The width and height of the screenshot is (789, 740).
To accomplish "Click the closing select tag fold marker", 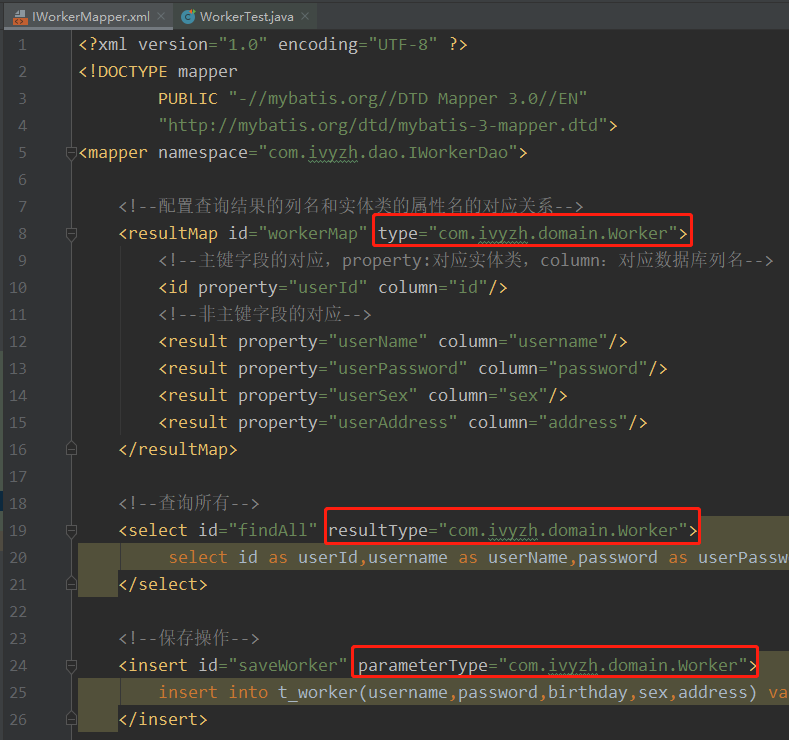I will [70, 584].
